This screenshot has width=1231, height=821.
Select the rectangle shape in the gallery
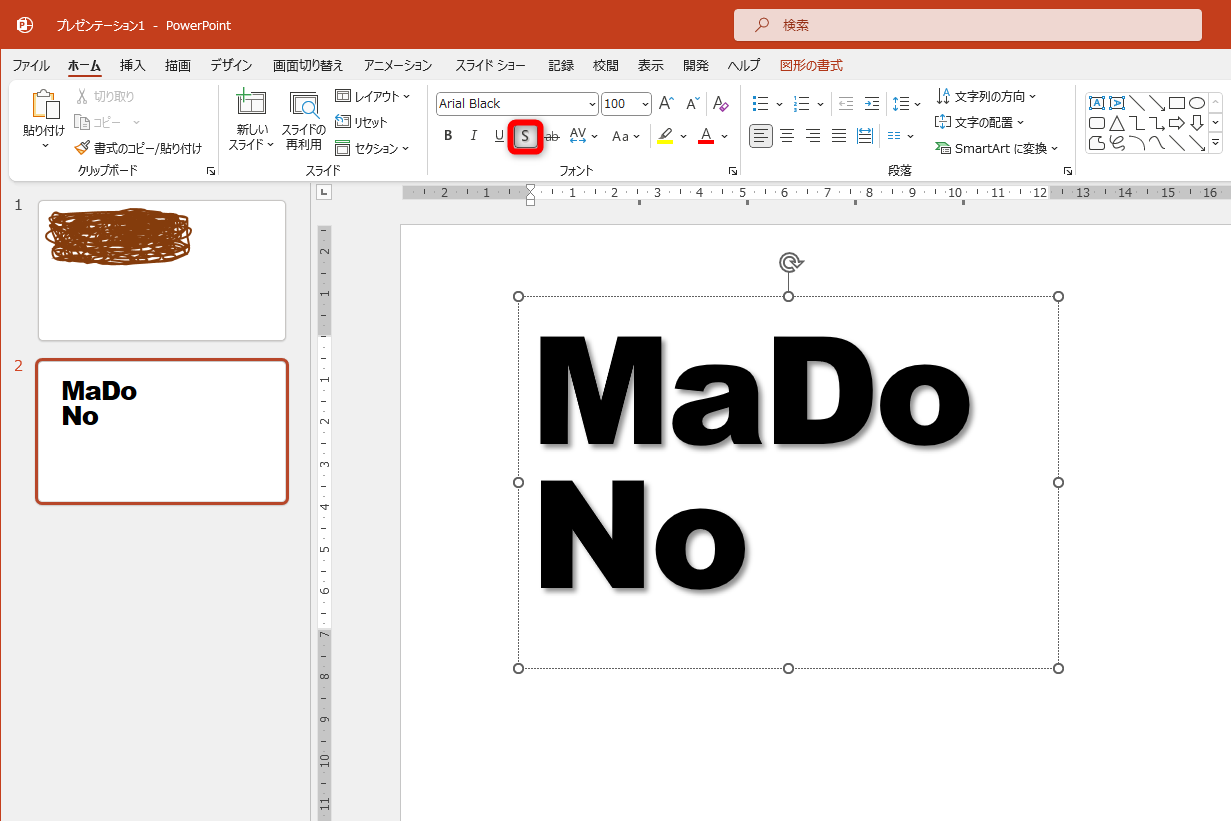pos(1177,103)
